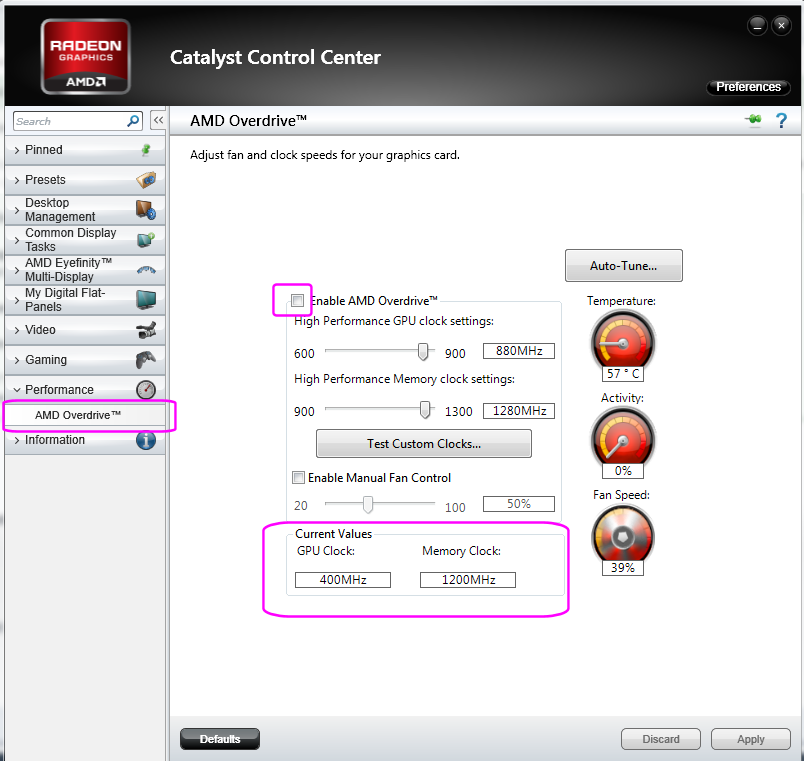
Task: Click the 1280MHz memory clock value box
Action: [518, 411]
